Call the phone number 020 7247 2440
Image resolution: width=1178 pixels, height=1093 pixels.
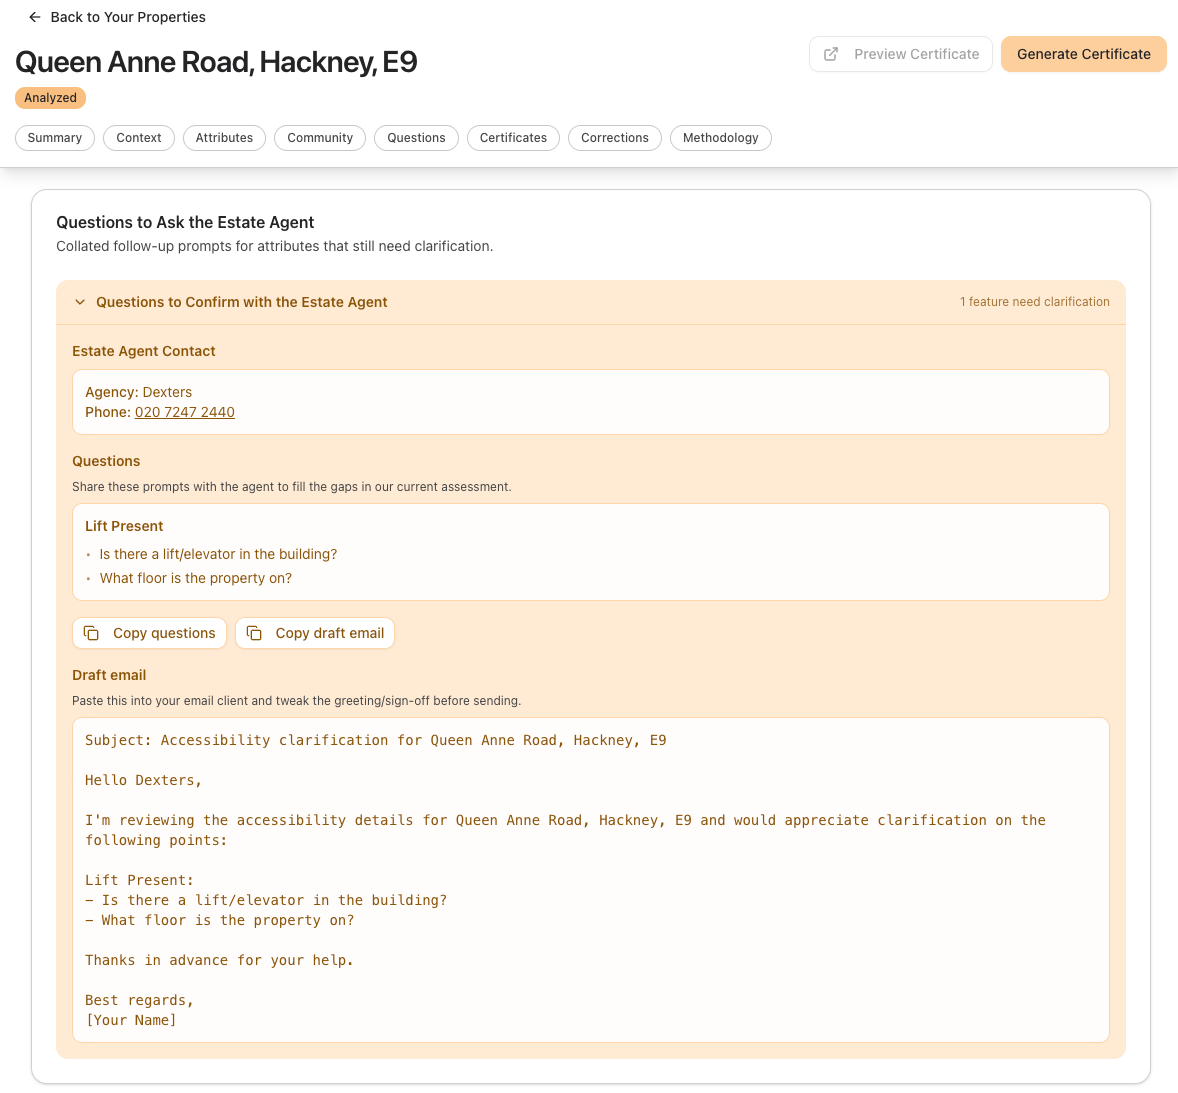185,412
